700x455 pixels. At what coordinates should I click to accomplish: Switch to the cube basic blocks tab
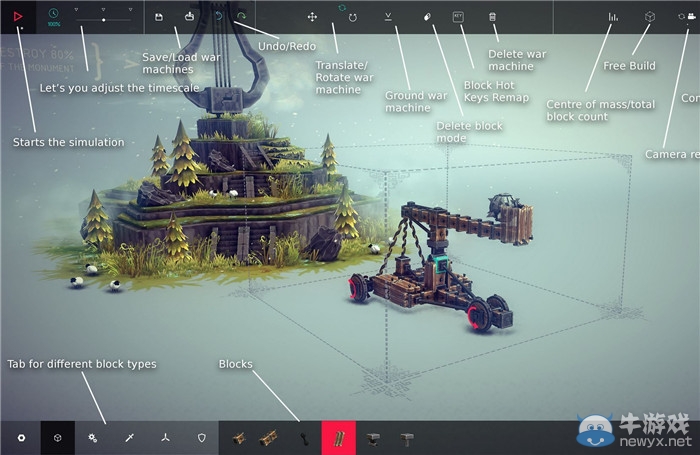pos(58,438)
